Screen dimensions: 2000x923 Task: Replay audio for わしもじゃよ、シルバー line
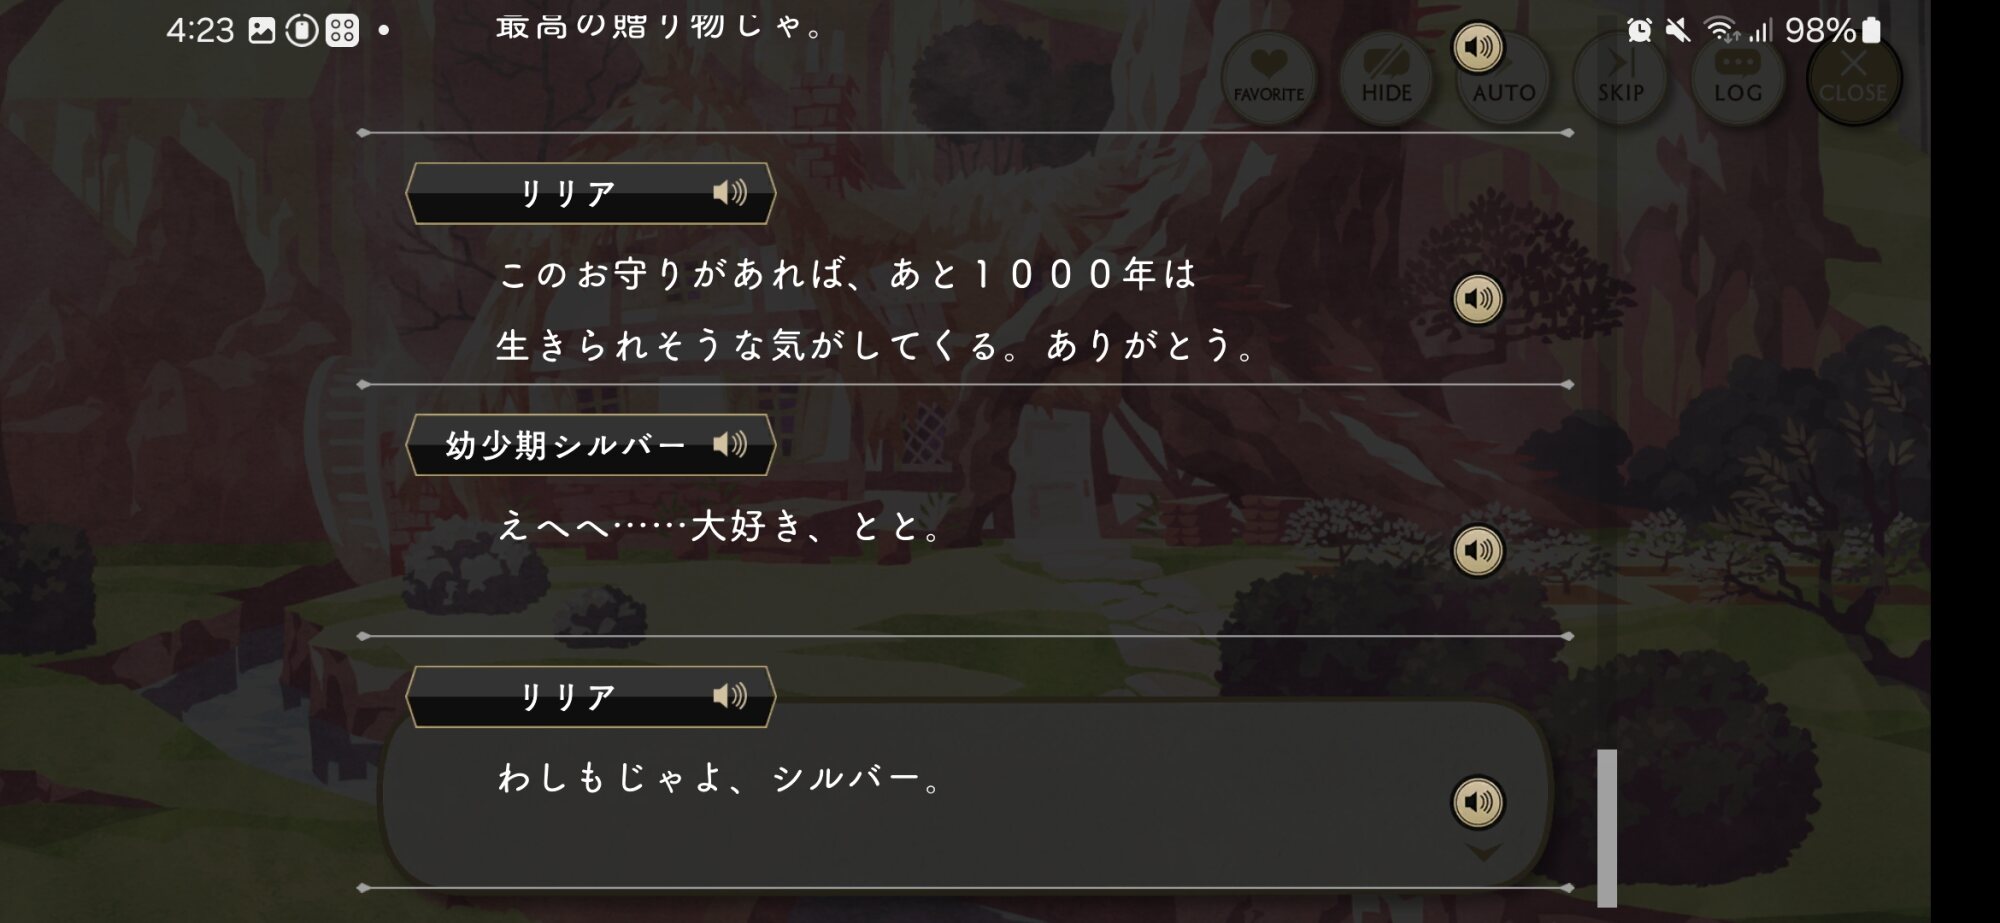click(1477, 801)
